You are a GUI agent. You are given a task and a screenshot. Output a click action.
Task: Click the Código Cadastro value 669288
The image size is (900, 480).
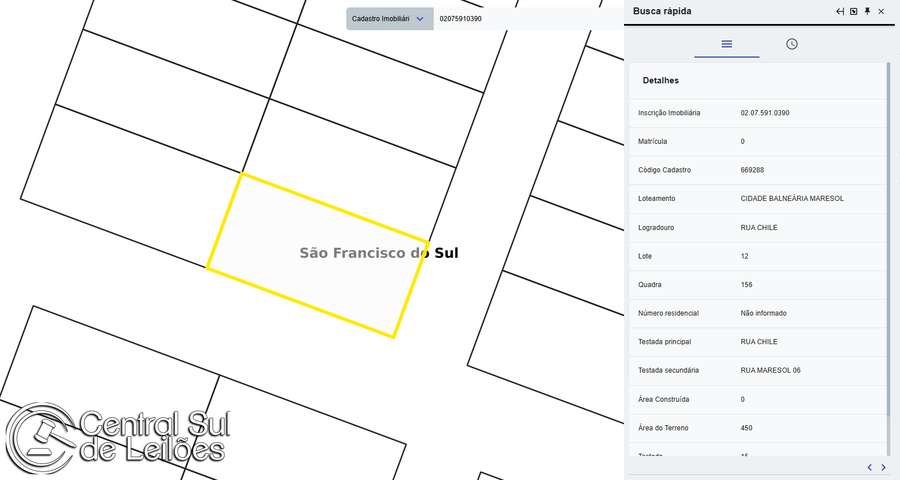tap(752, 170)
